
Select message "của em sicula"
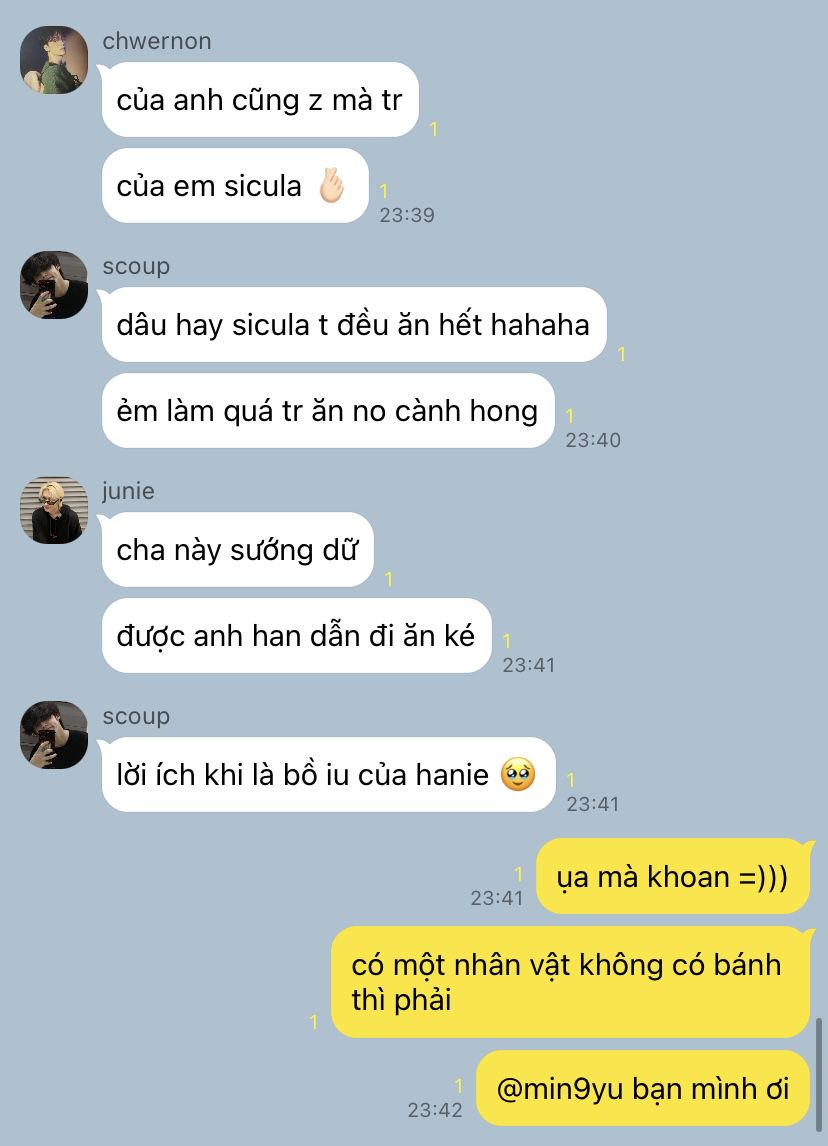pos(235,186)
